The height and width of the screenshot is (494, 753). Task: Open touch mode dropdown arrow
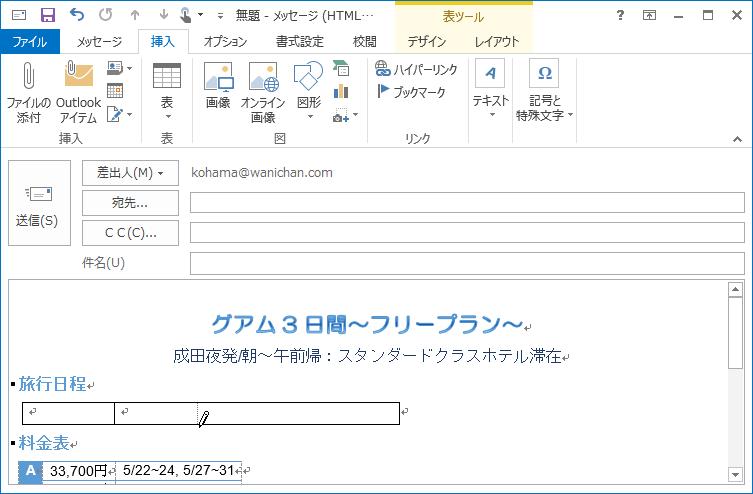[201, 15]
